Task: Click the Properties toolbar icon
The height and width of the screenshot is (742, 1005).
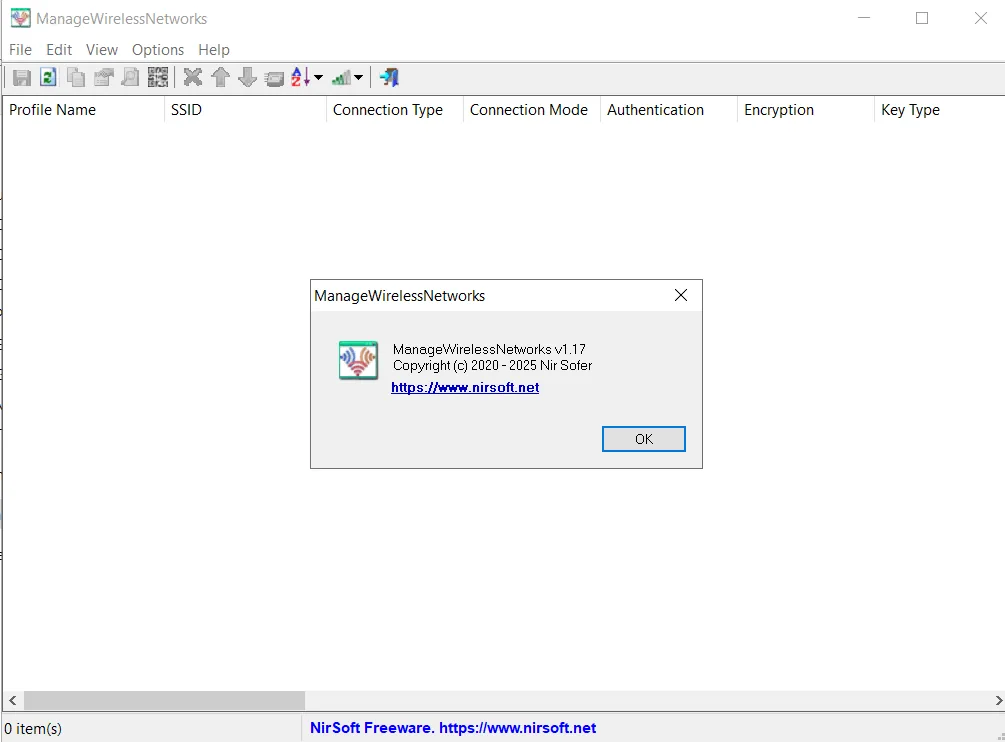Action: coord(103,78)
